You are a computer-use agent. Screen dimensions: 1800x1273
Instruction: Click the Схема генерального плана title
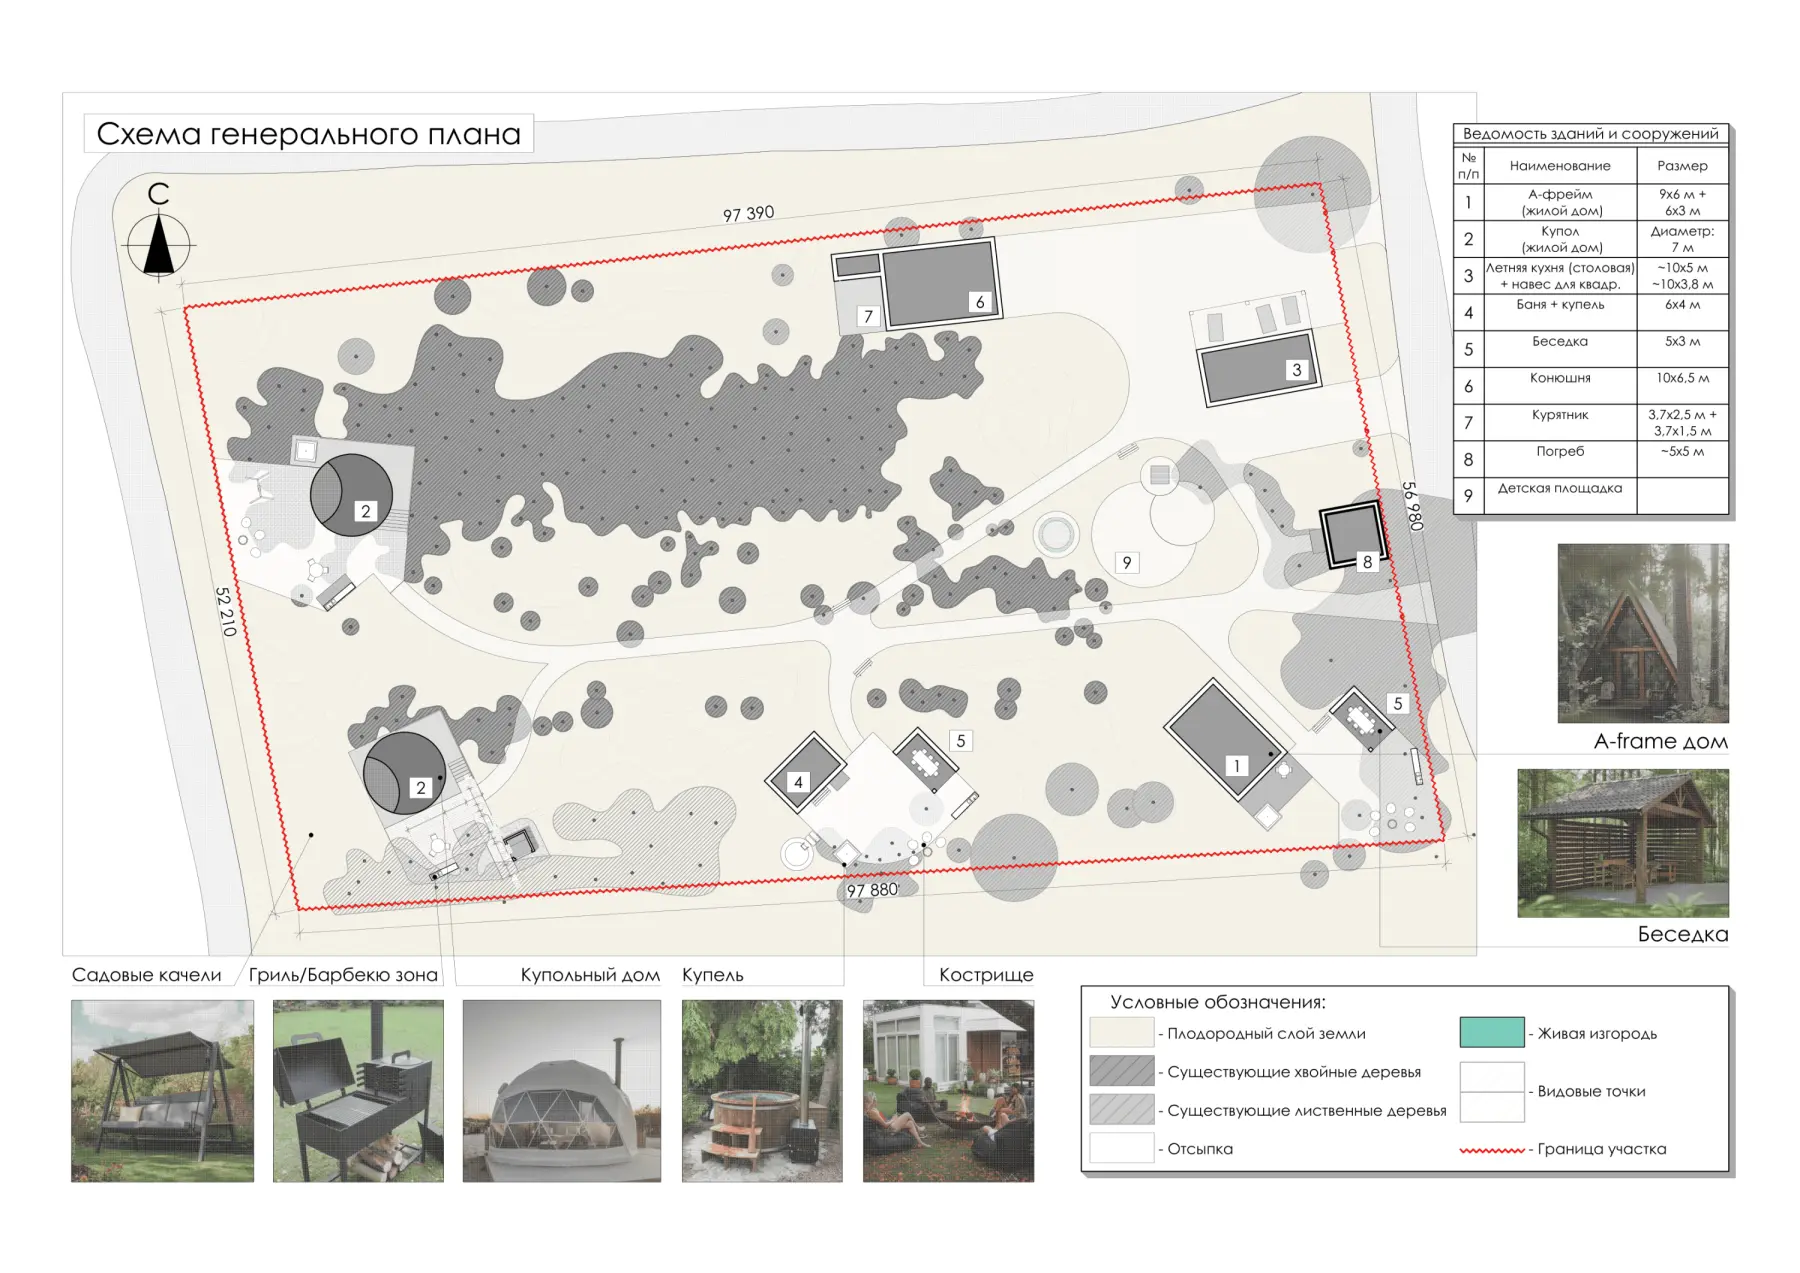pos(308,134)
